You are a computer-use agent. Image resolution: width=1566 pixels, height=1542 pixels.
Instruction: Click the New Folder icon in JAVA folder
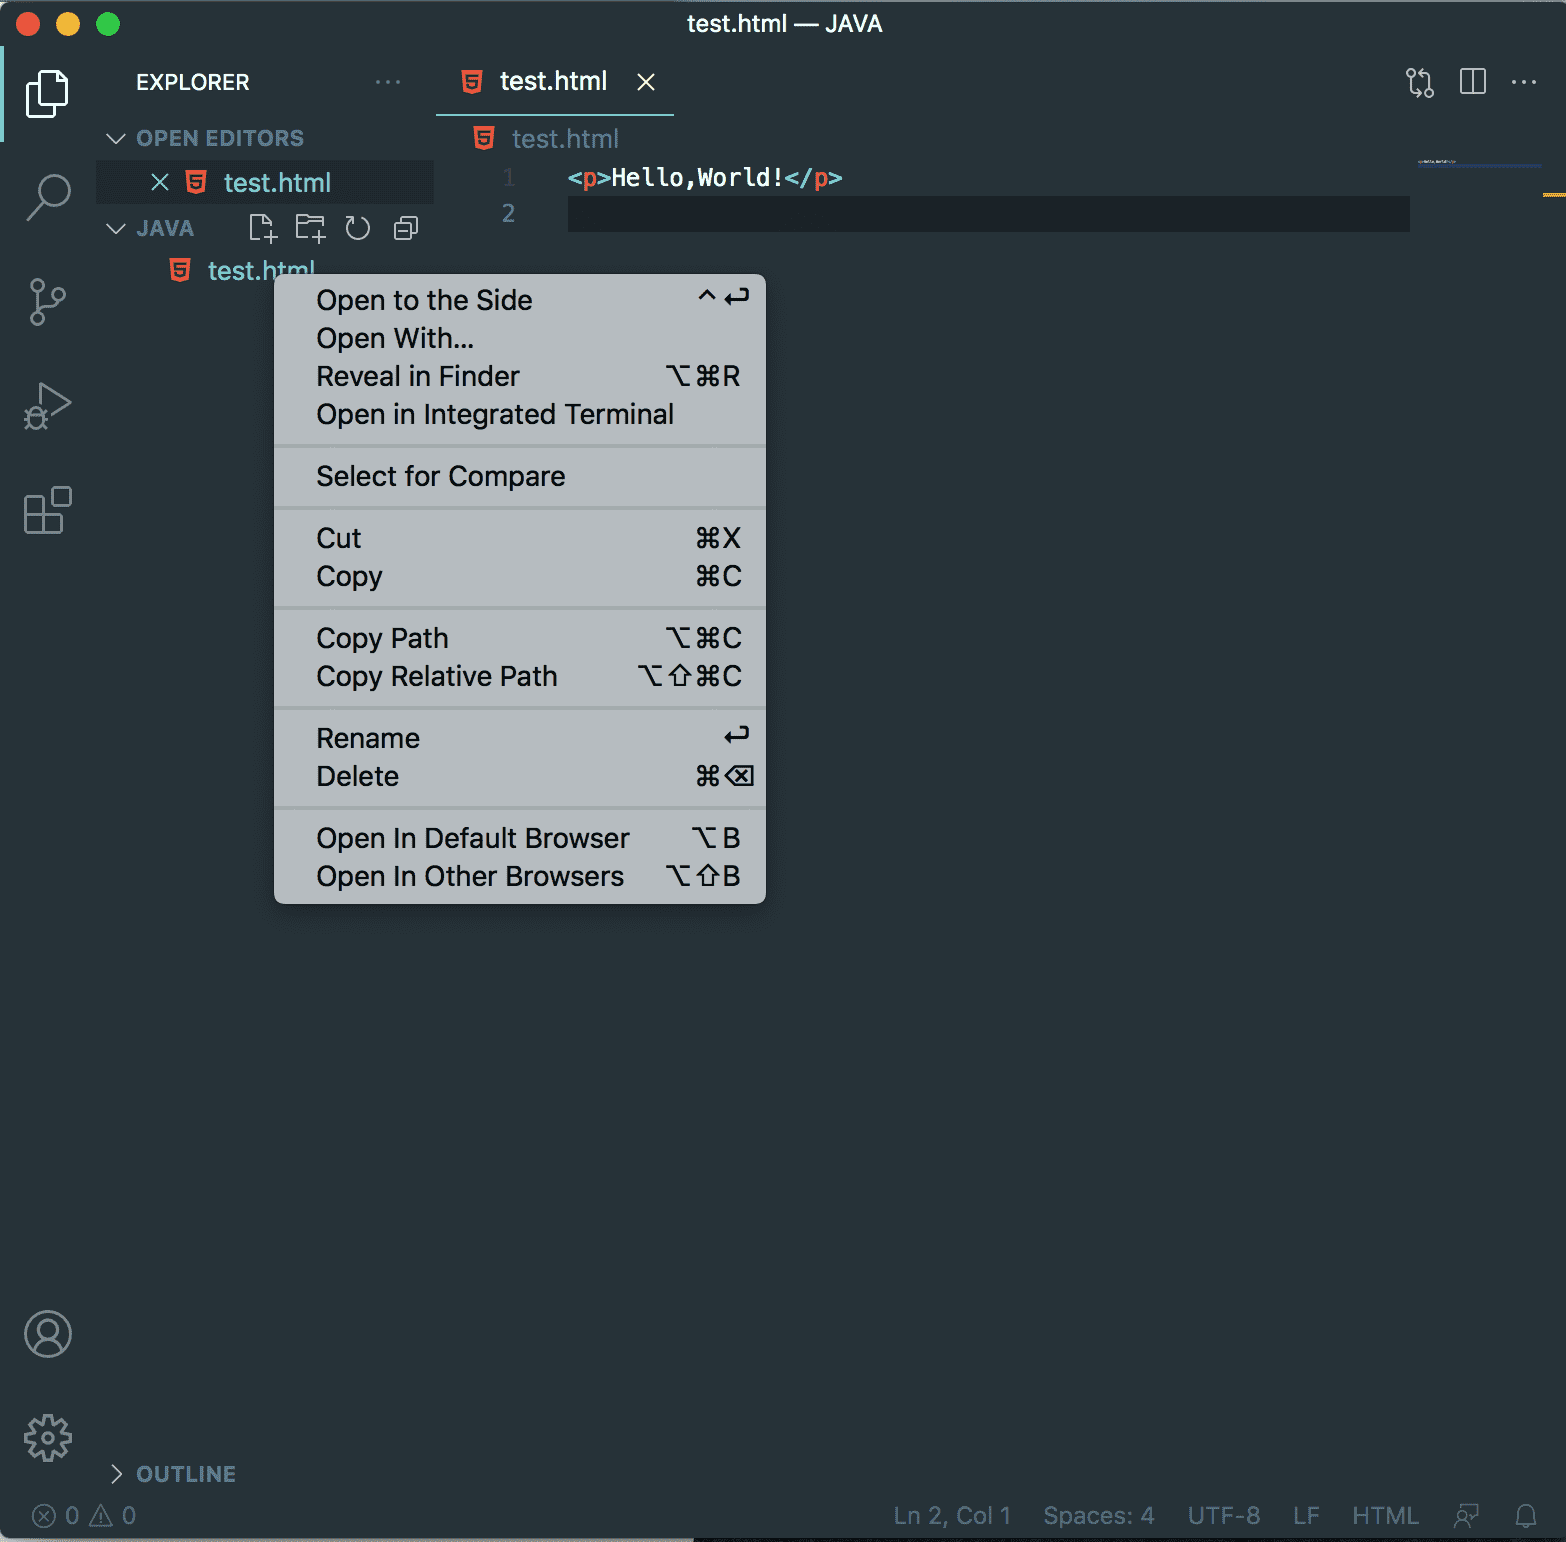(310, 228)
